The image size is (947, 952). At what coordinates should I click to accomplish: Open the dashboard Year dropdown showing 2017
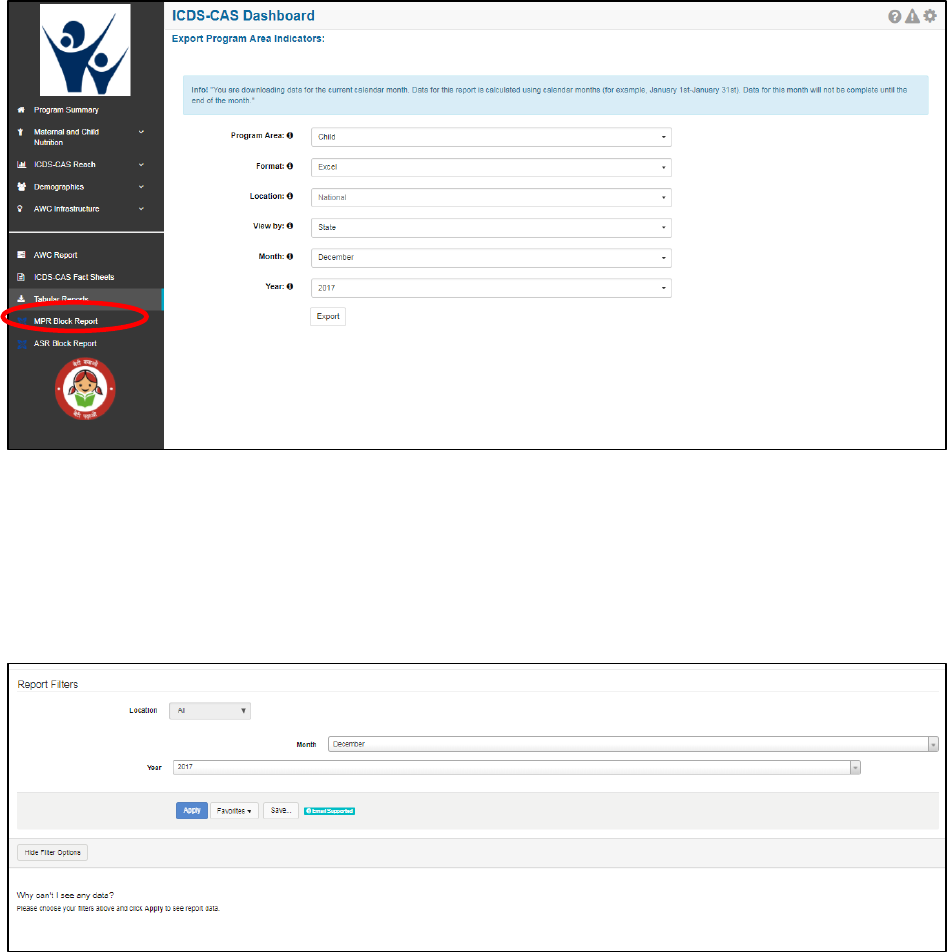pyautogui.click(x=491, y=288)
